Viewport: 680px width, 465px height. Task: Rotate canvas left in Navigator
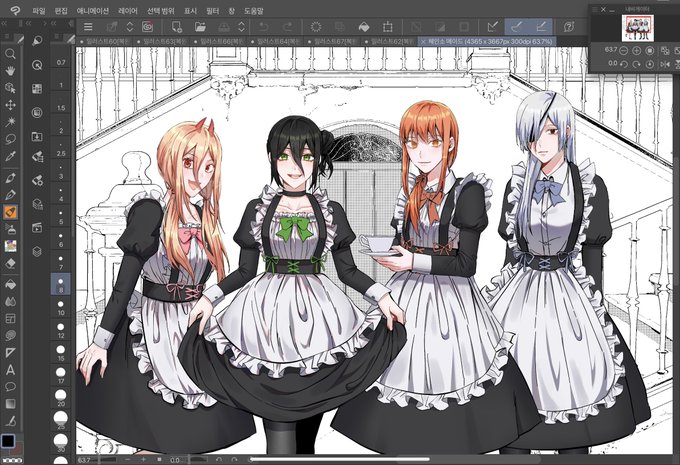coord(623,64)
